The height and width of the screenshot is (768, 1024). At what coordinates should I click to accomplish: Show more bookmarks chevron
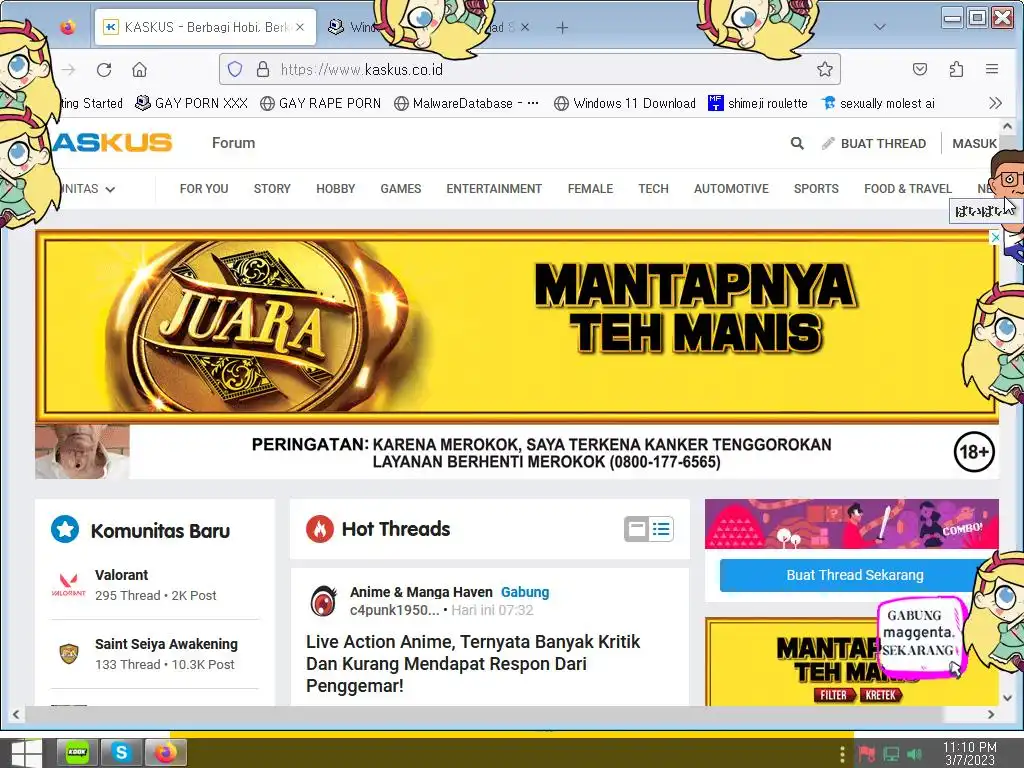coord(995,103)
